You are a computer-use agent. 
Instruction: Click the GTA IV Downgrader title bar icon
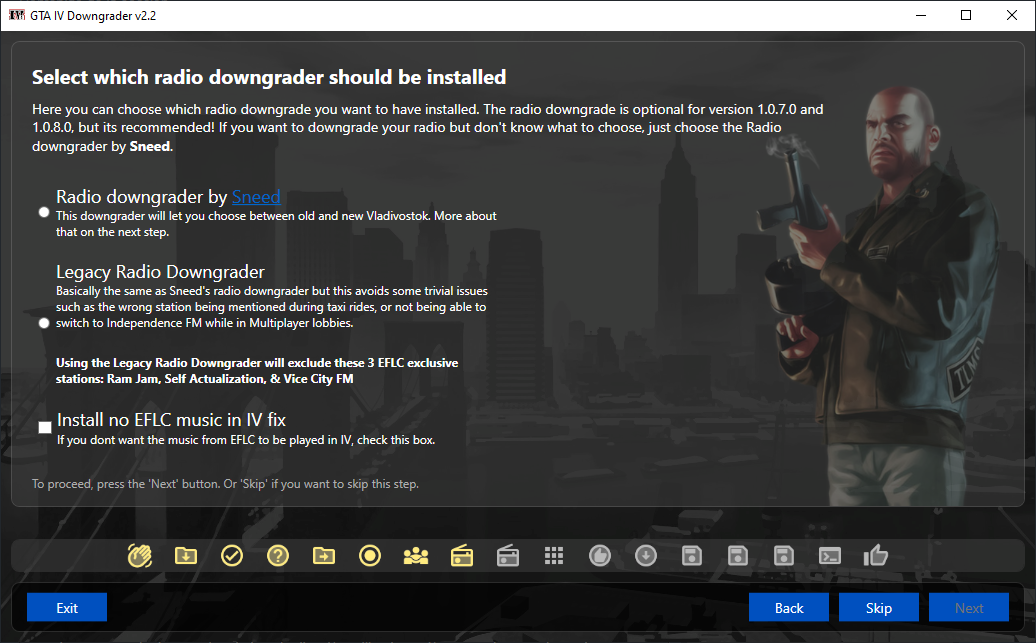17,15
